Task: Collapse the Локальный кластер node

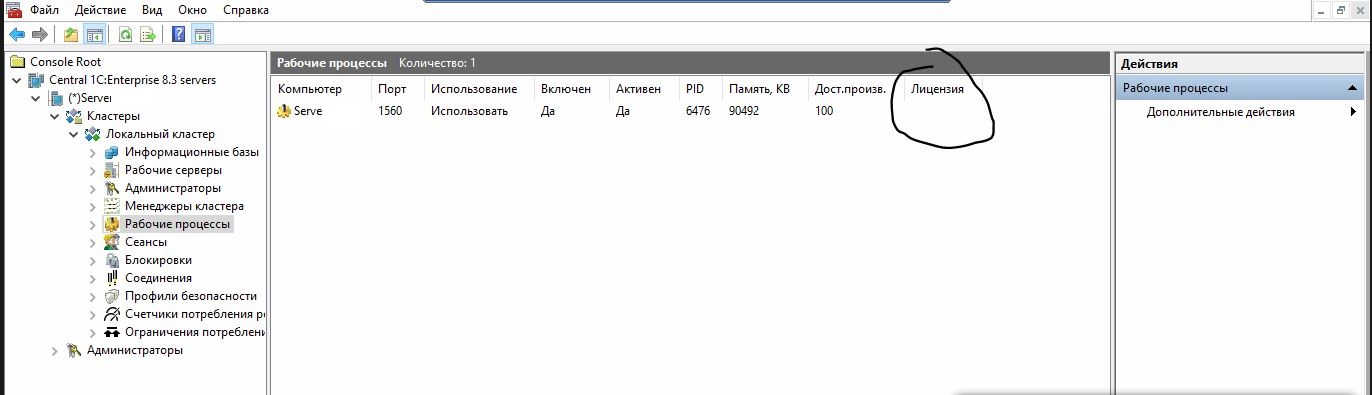Action: [x=74, y=134]
